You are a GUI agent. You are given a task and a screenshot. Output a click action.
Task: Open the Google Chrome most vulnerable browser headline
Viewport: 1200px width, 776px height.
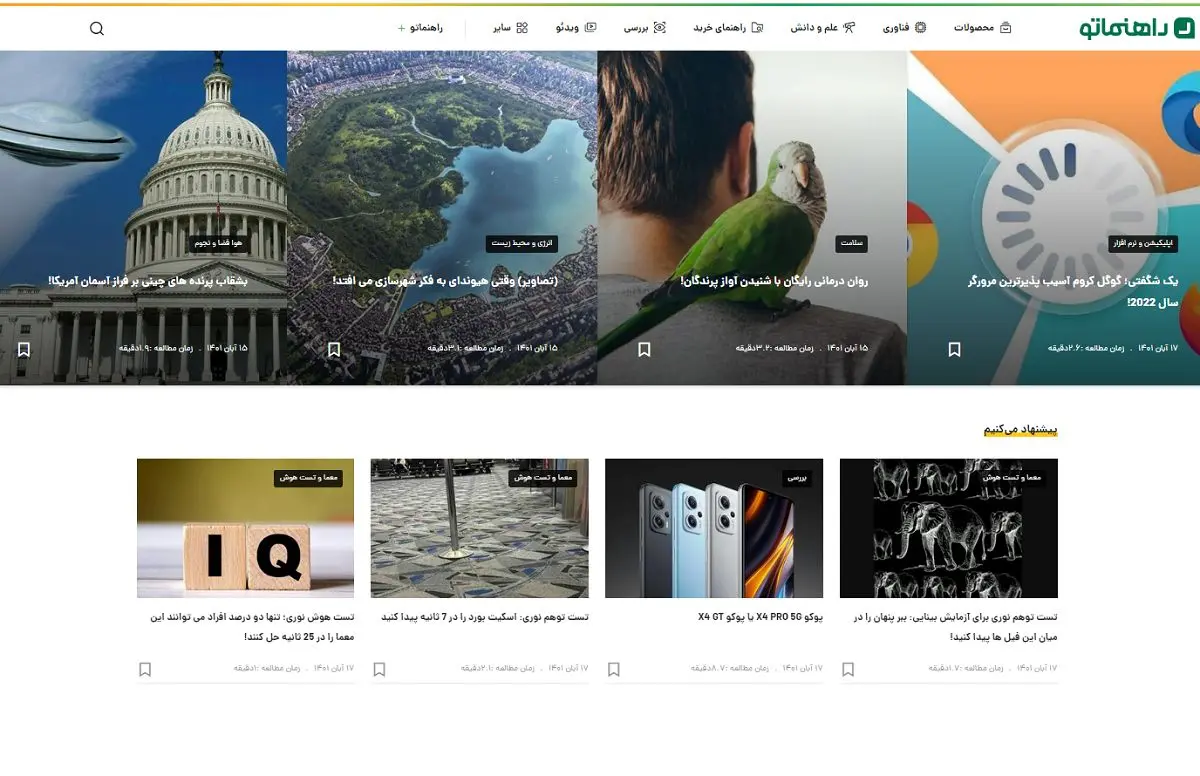[x=1073, y=291]
